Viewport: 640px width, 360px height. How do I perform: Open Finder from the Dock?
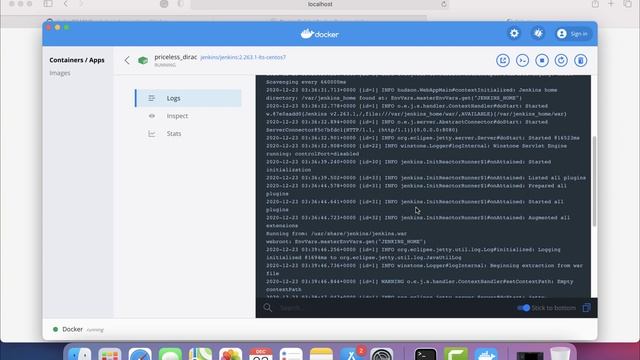(80, 354)
